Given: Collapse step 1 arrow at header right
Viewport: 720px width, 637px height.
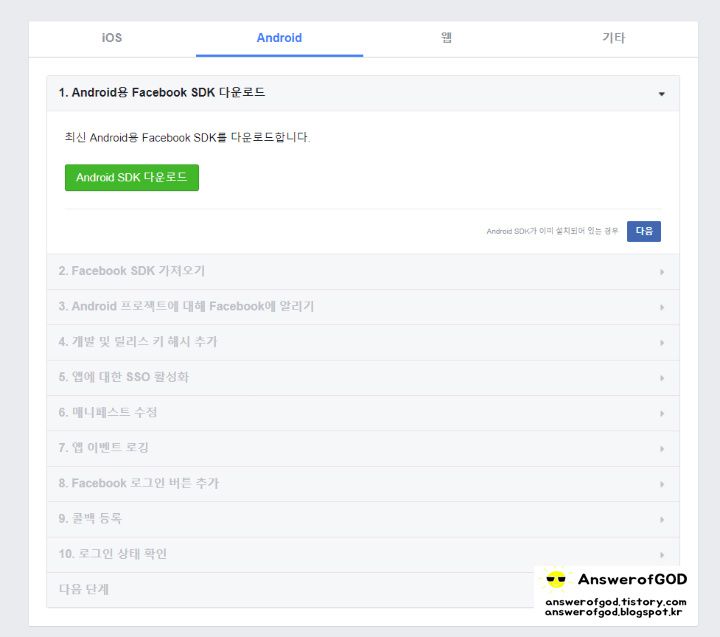Looking at the screenshot, I should pos(662,94).
